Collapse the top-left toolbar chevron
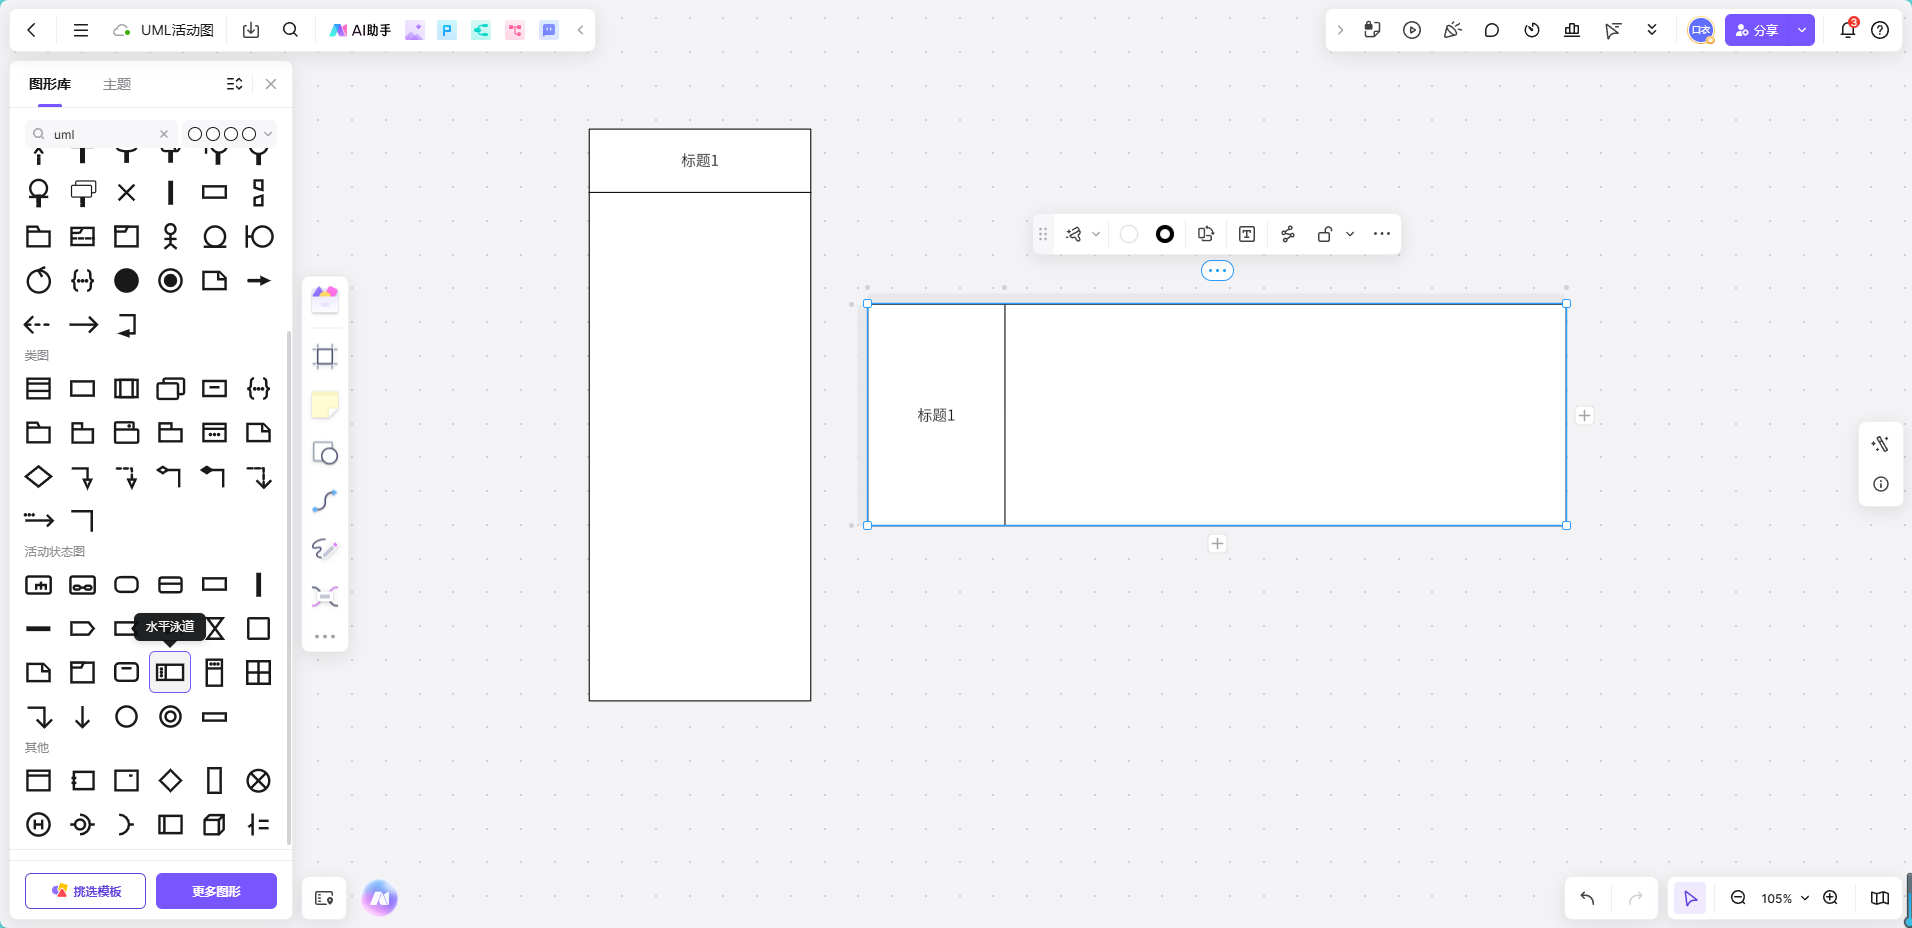The width and height of the screenshot is (1912, 928). click(580, 30)
